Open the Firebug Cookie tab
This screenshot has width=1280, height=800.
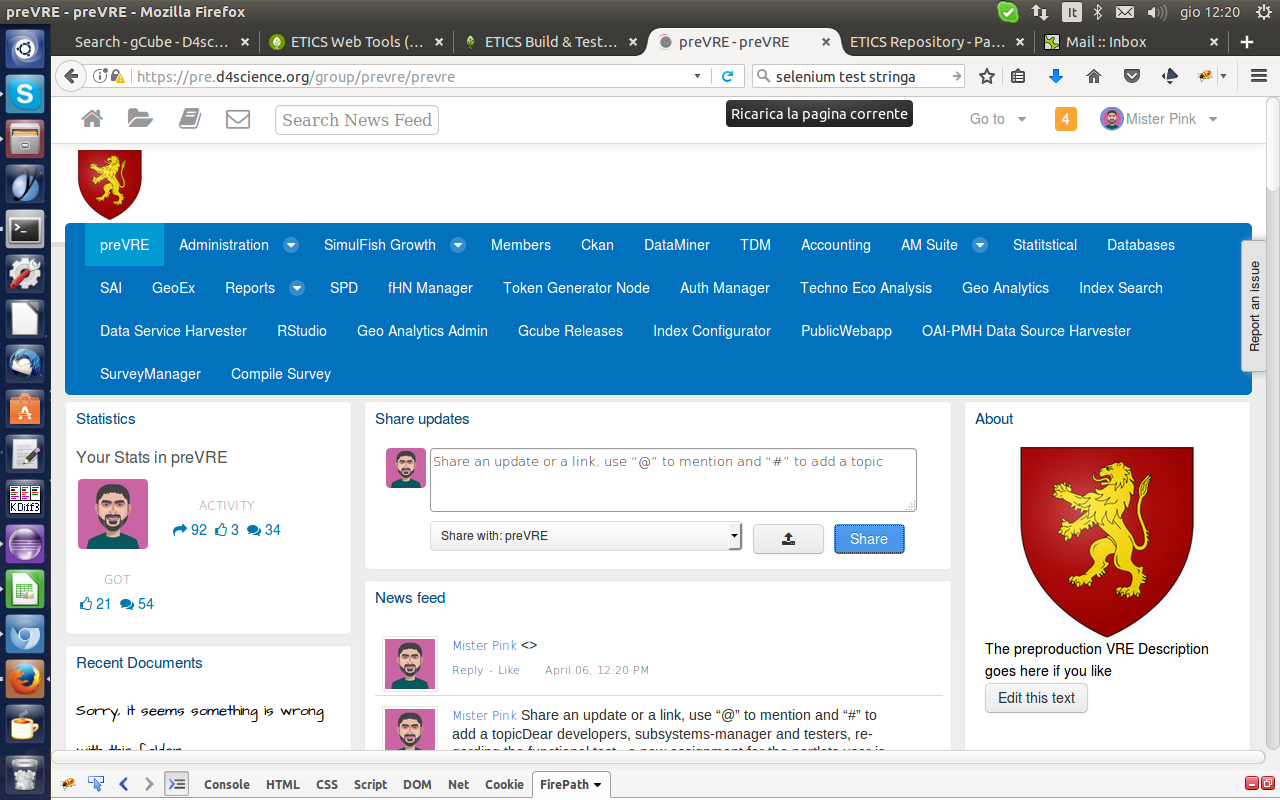pyautogui.click(x=504, y=784)
